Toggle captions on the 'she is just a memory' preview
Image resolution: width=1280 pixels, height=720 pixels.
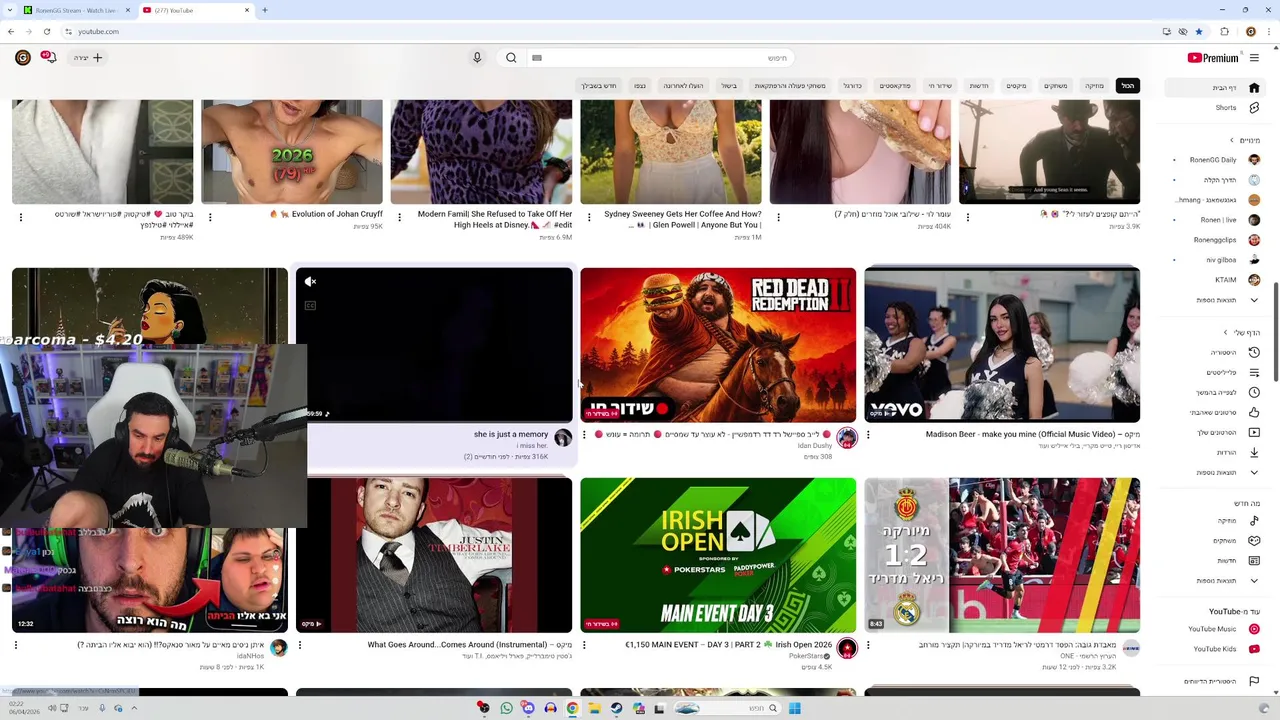[310, 305]
